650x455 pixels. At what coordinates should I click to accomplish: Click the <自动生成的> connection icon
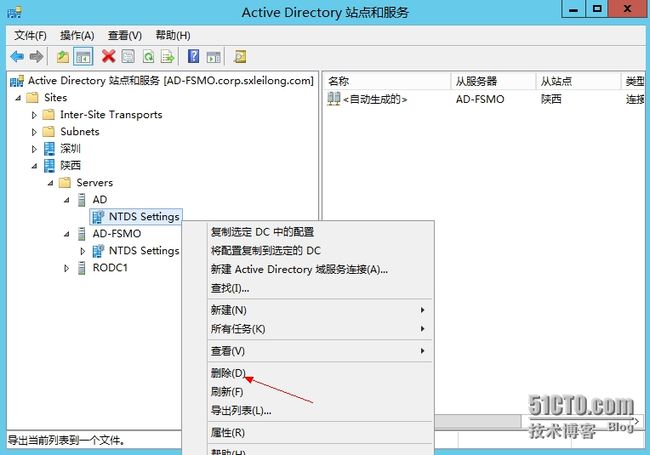click(x=333, y=99)
